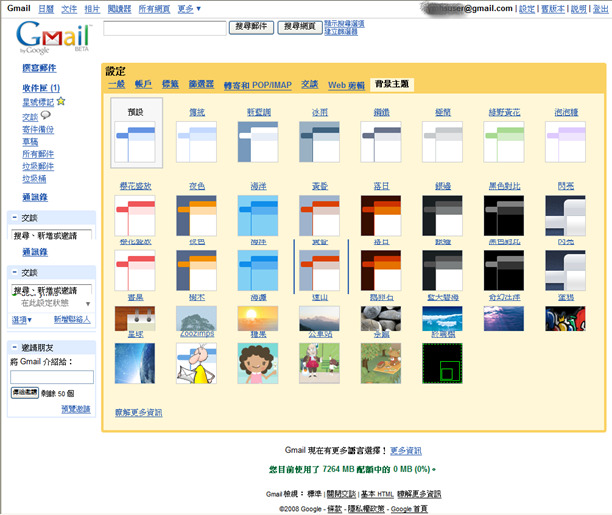Switch to the 一般 settings tab
The height and width of the screenshot is (515, 612).
click(117, 84)
